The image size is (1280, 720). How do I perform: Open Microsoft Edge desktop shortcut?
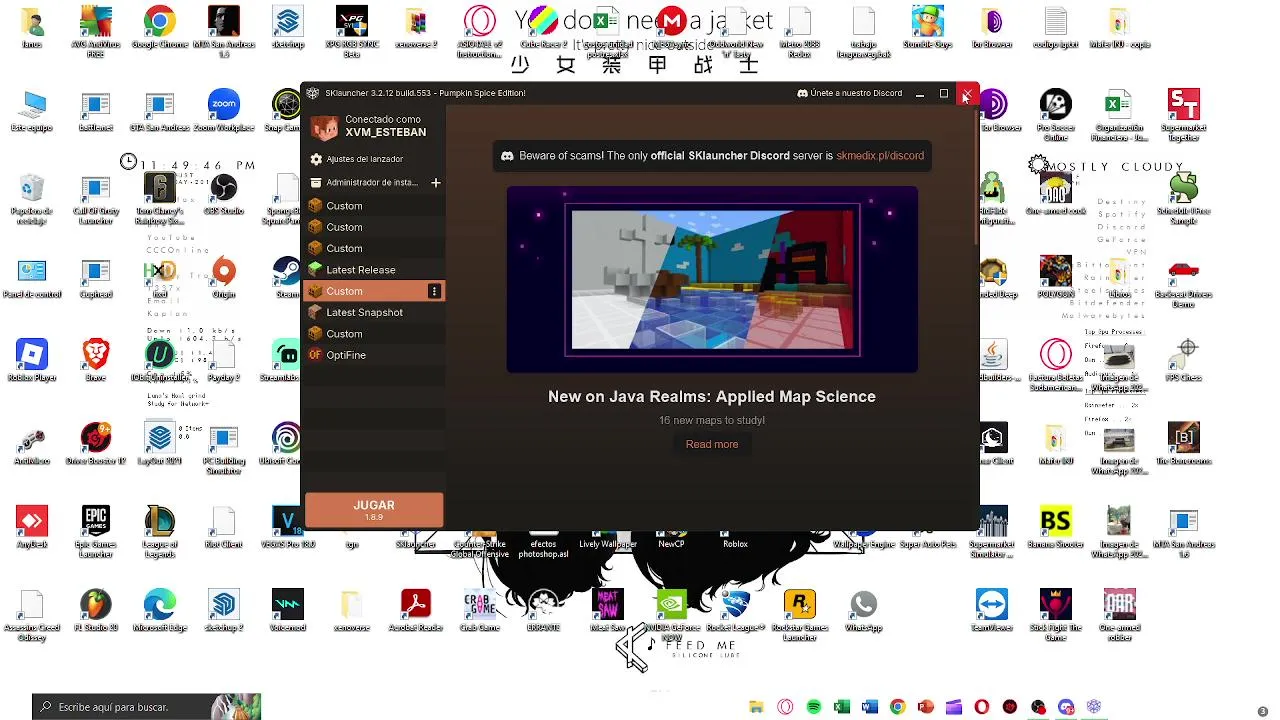click(160, 611)
